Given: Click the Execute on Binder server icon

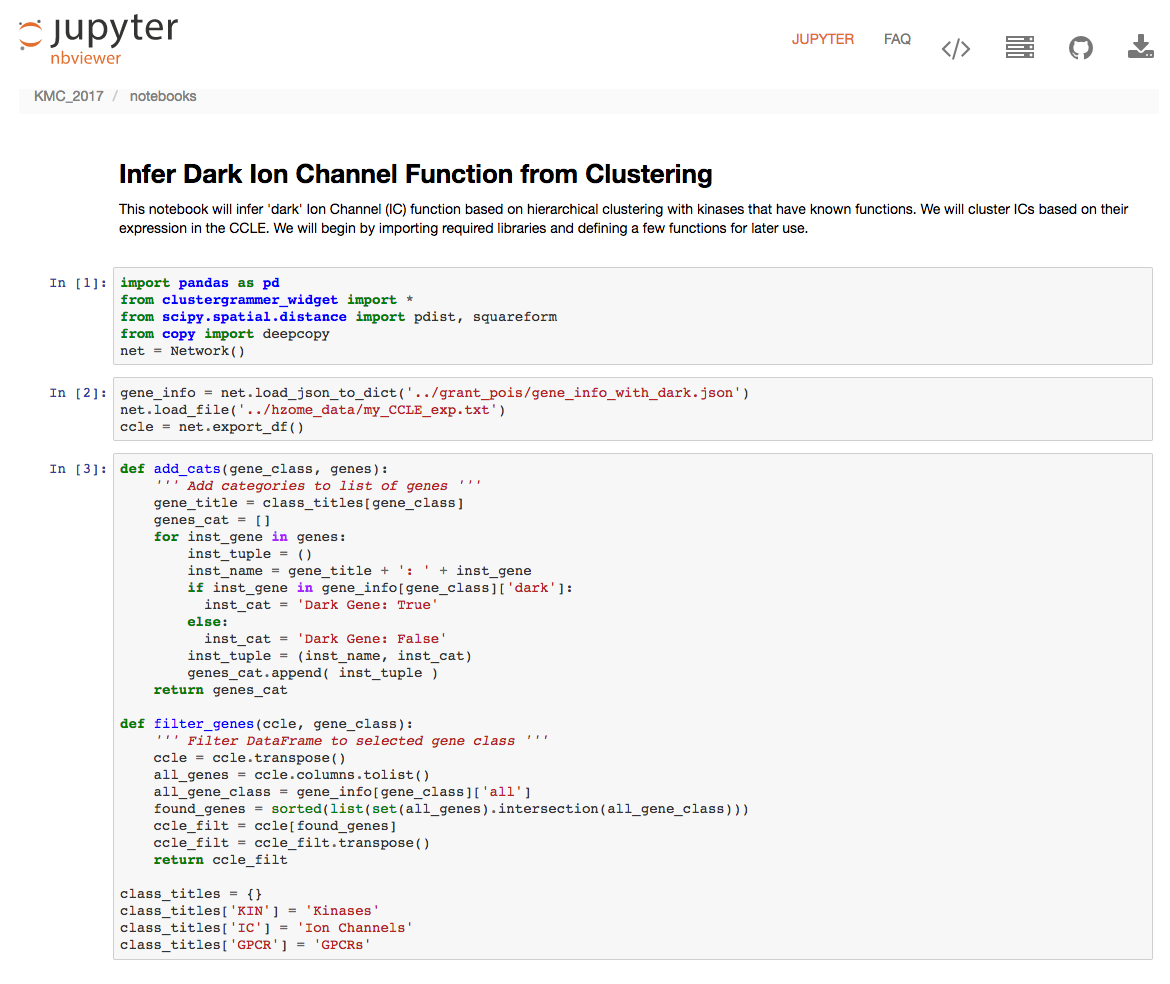Looking at the screenshot, I should pyautogui.click(x=1019, y=48).
